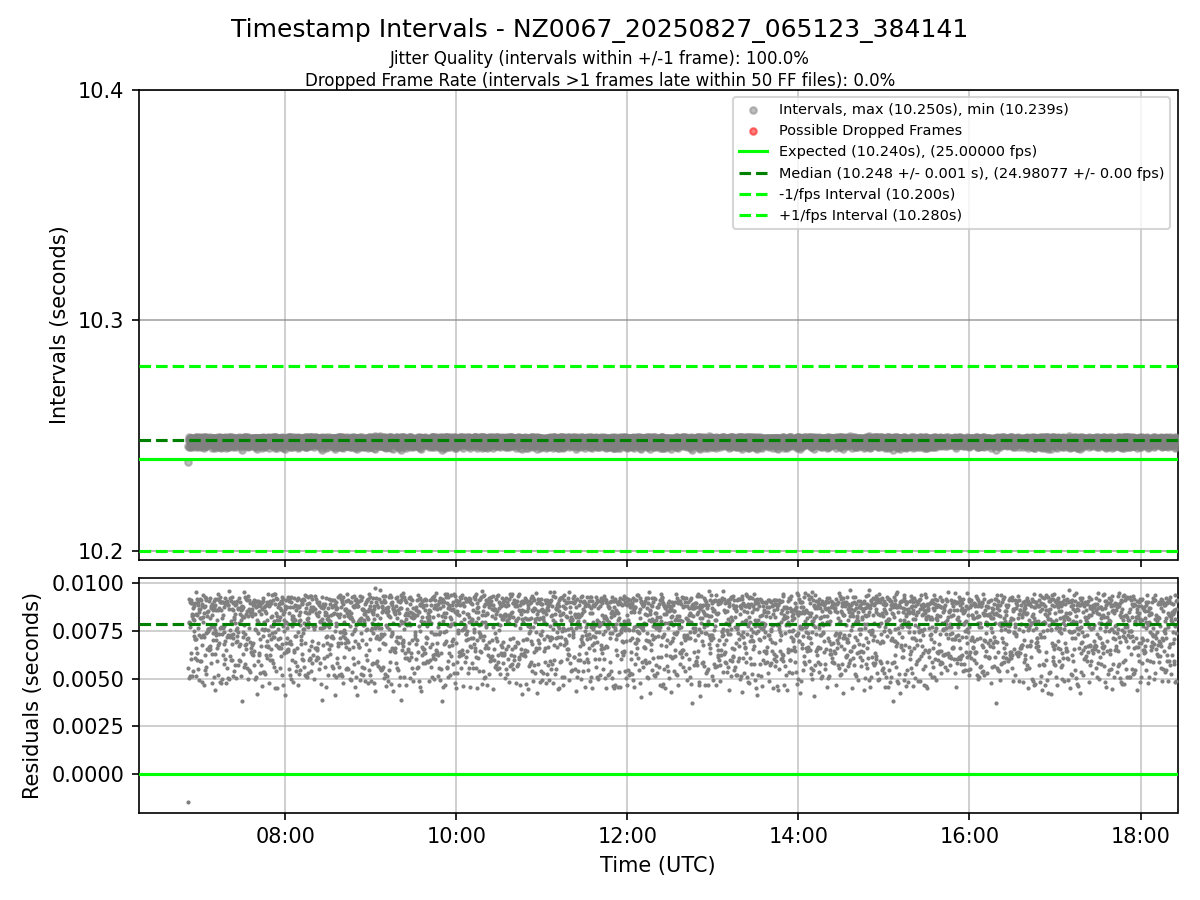Image resolution: width=1200 pixels, height=900 pixels.
Task: Click the "Dropped Frame Rate" 0.0% subtitle line
Action: click(599, 80)
